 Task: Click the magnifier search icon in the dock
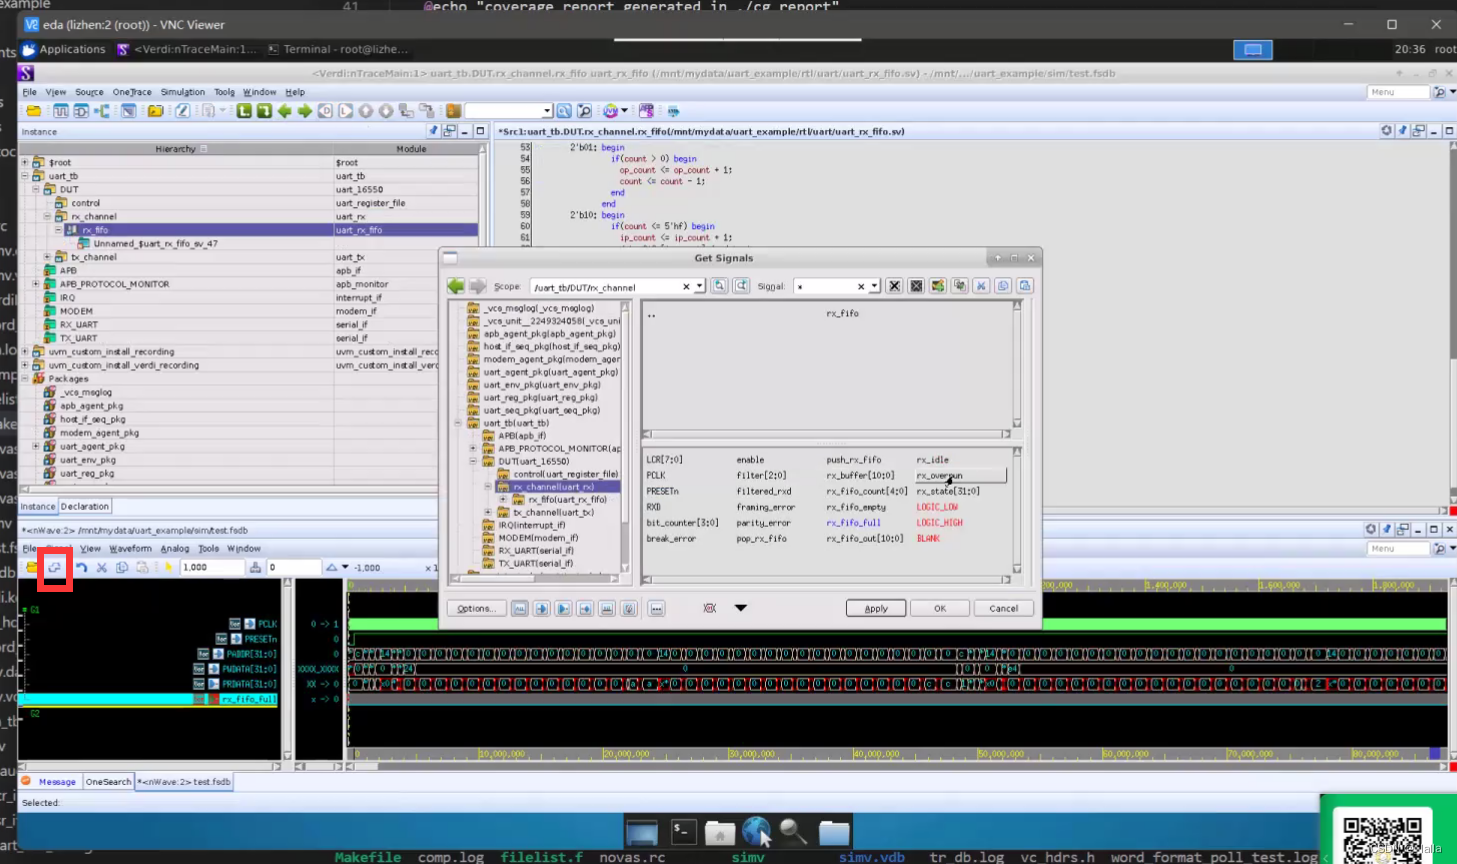tap(793, 831)
